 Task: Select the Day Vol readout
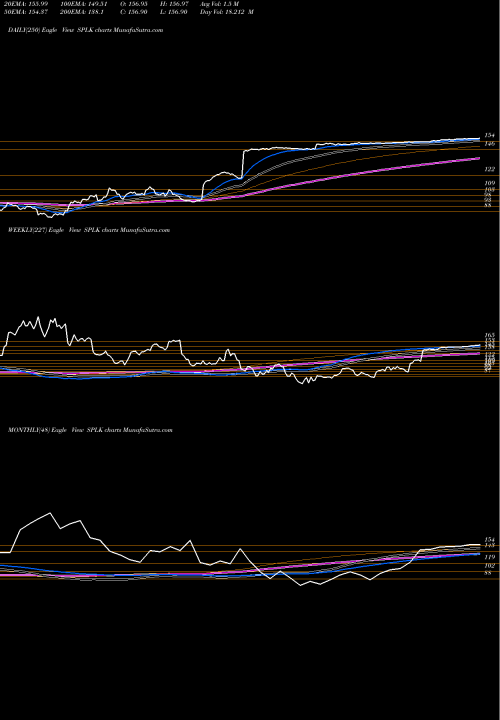point(227,12)
